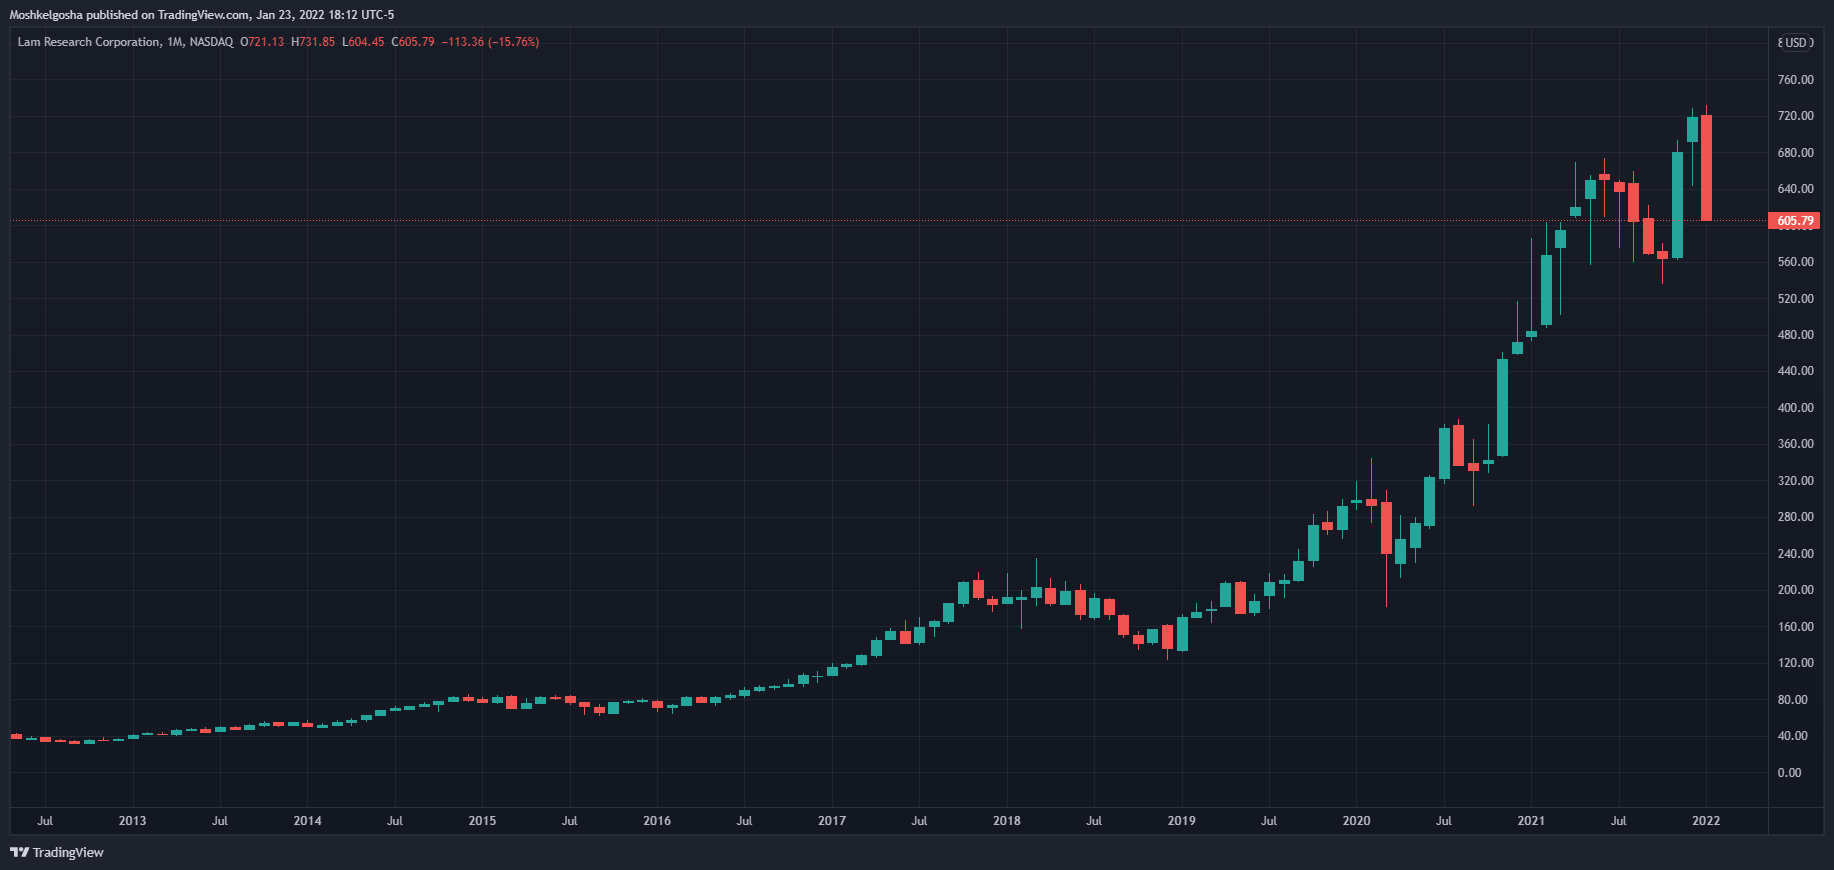Click the 640.00 price axis label
The height and width of the screenshot is (870, 1834).
[x=1795, y=189]
